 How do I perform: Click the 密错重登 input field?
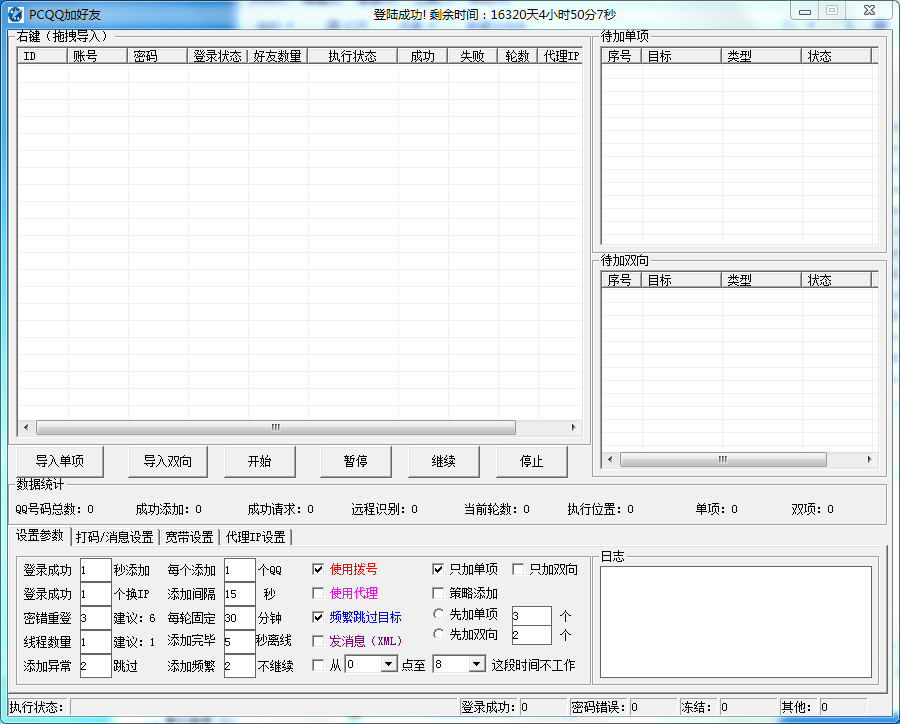(x=95, y=618)
